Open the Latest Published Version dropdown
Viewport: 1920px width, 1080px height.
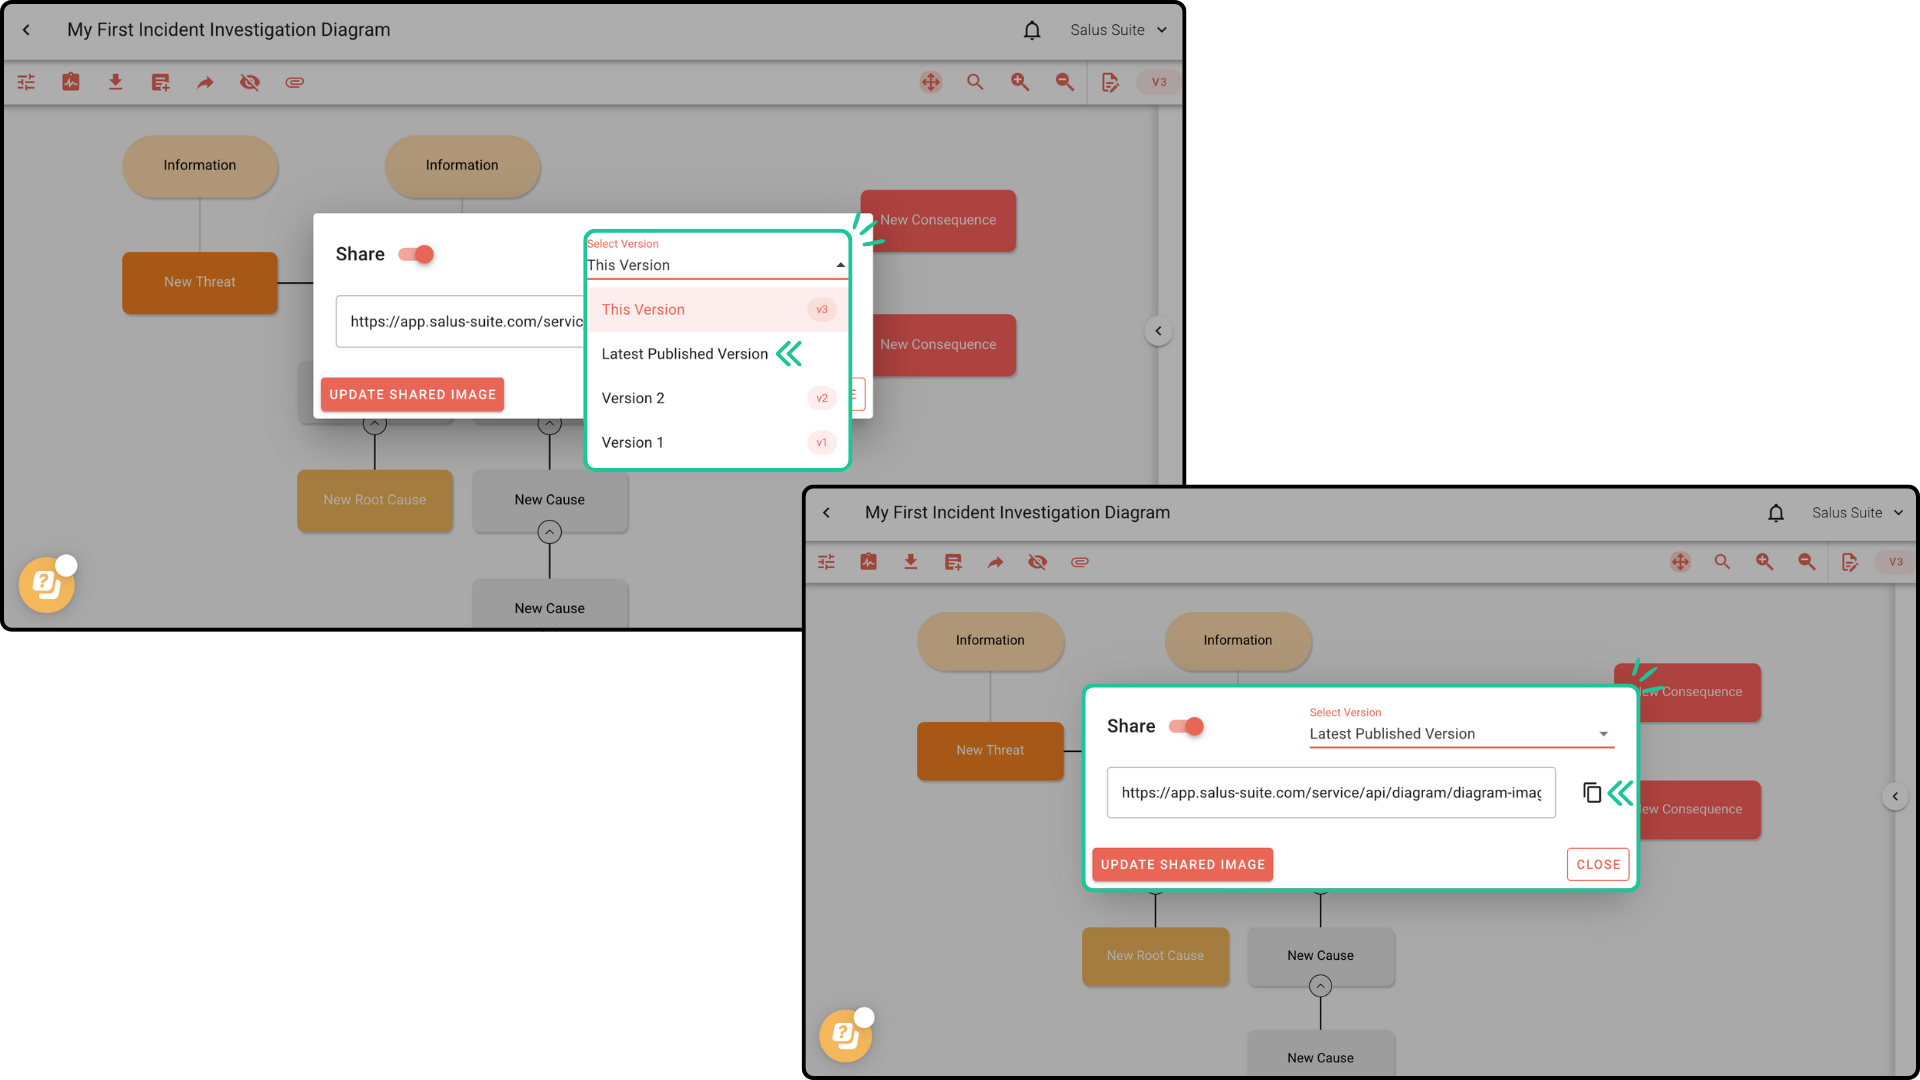(x=1460, y=734)
